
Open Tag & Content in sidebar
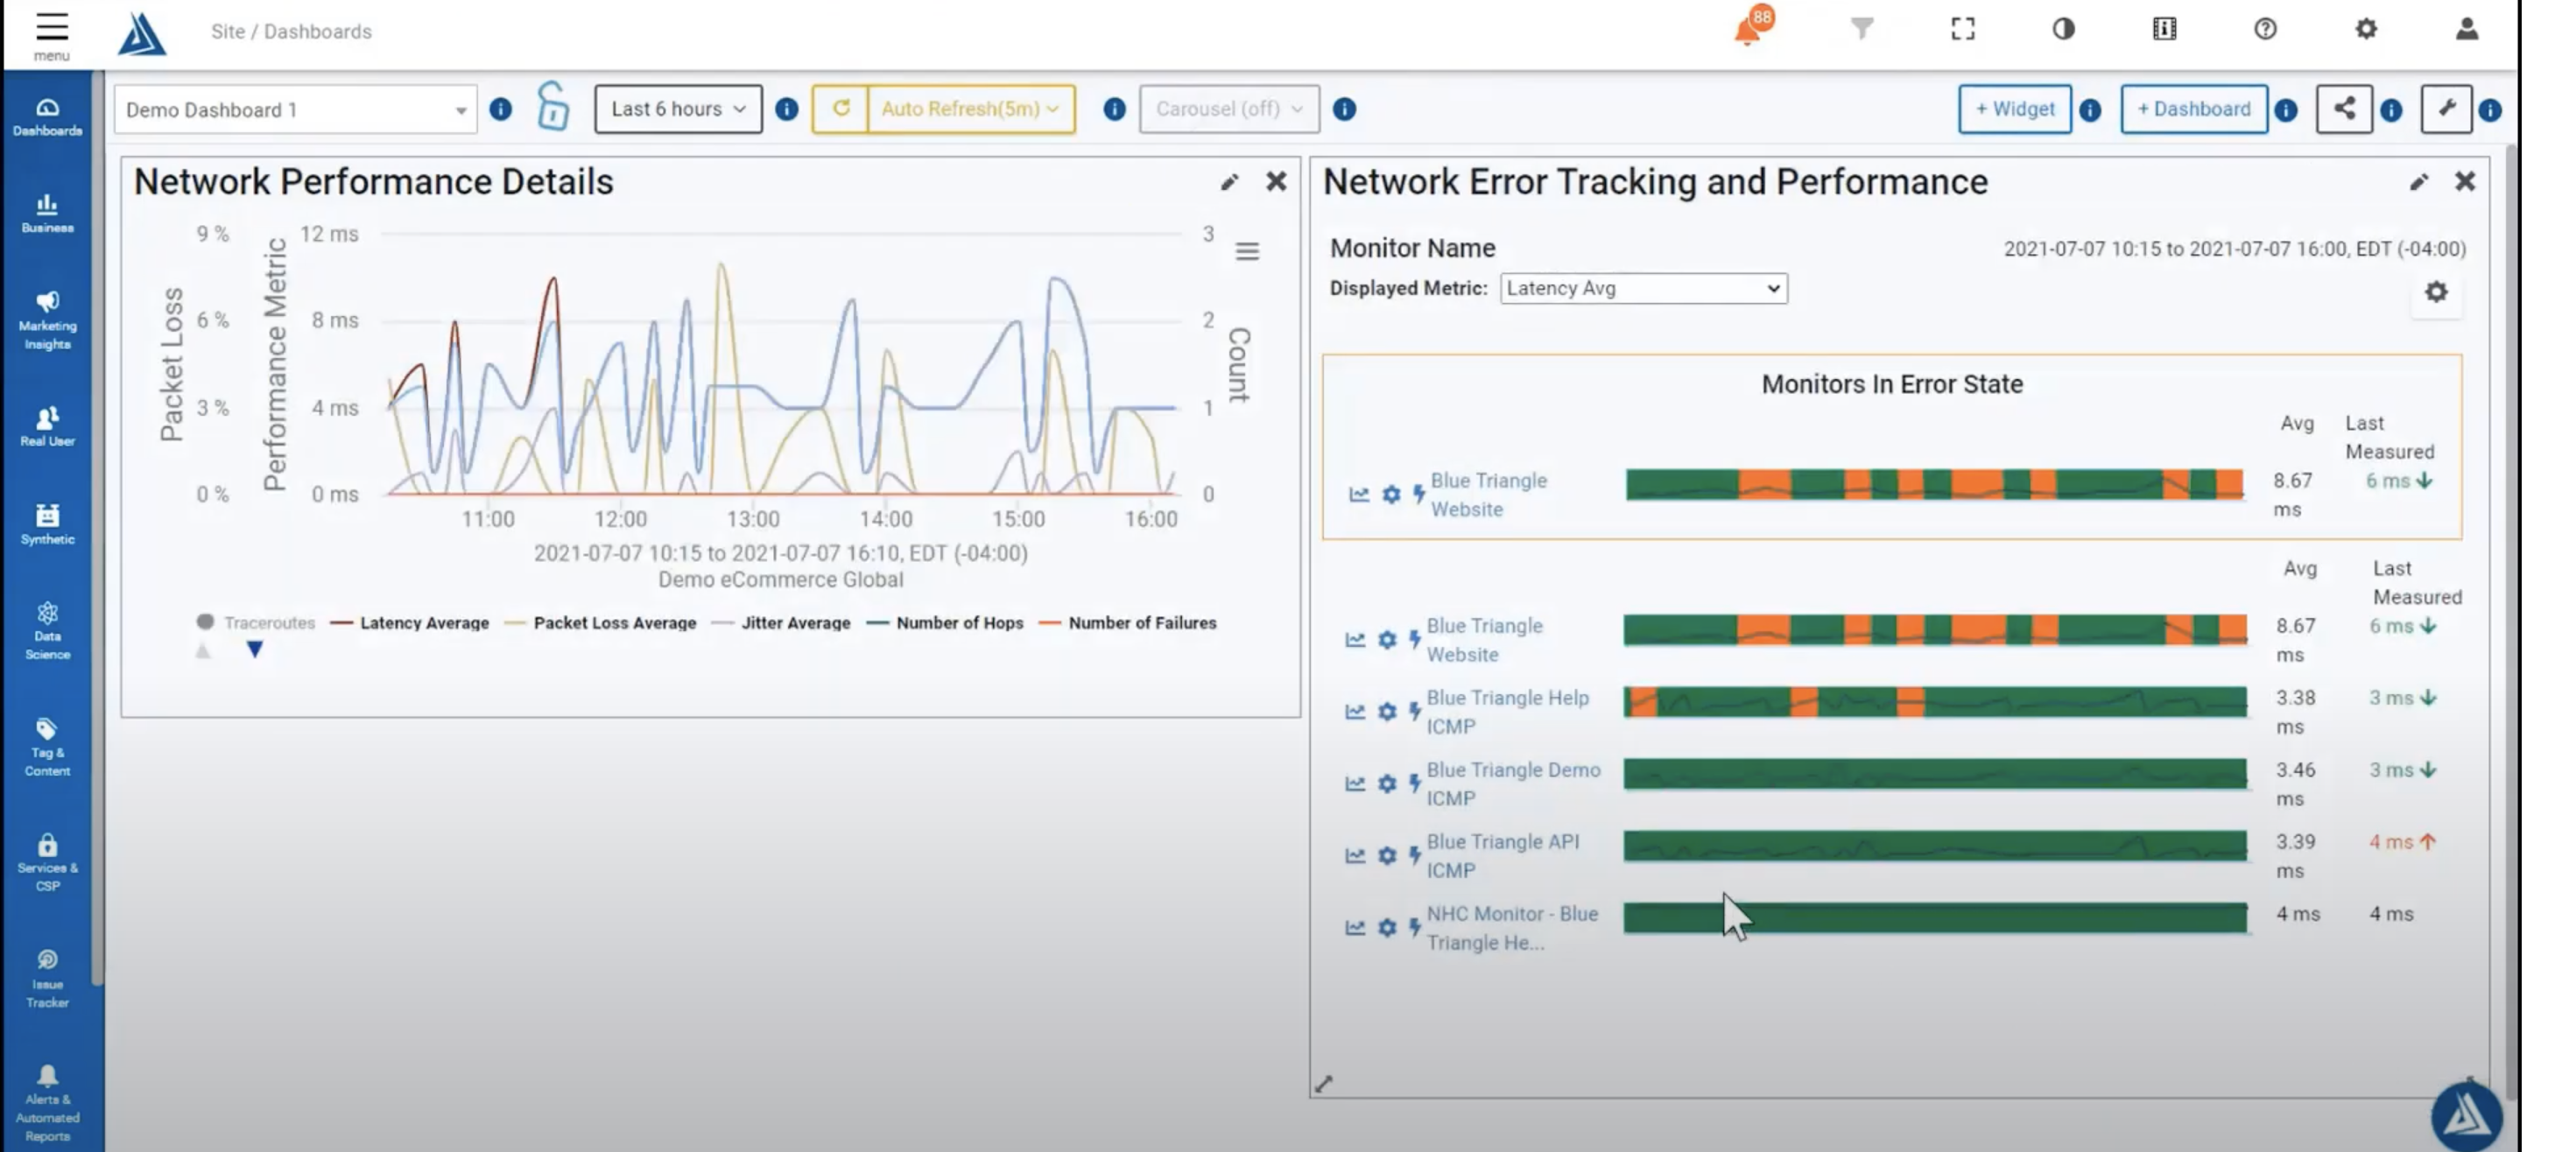point(47,747)
